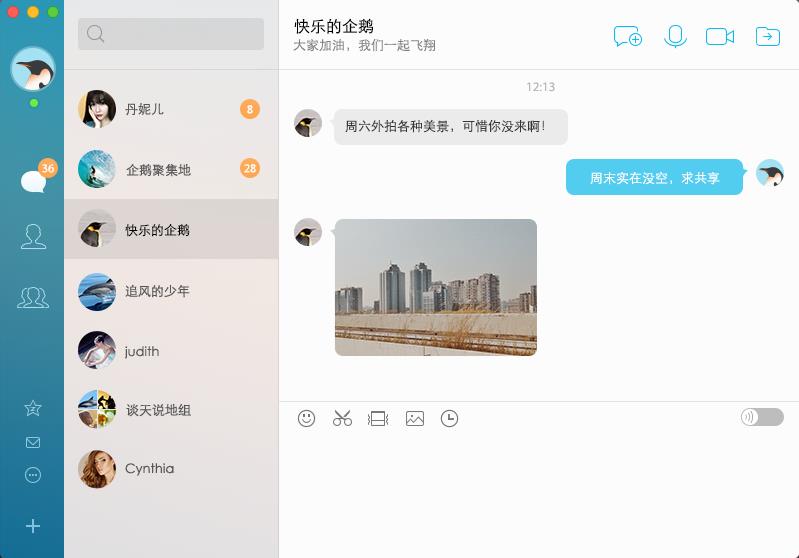Click the send file folder icon
The image size is (799, 558).
(x=768, y=36)
